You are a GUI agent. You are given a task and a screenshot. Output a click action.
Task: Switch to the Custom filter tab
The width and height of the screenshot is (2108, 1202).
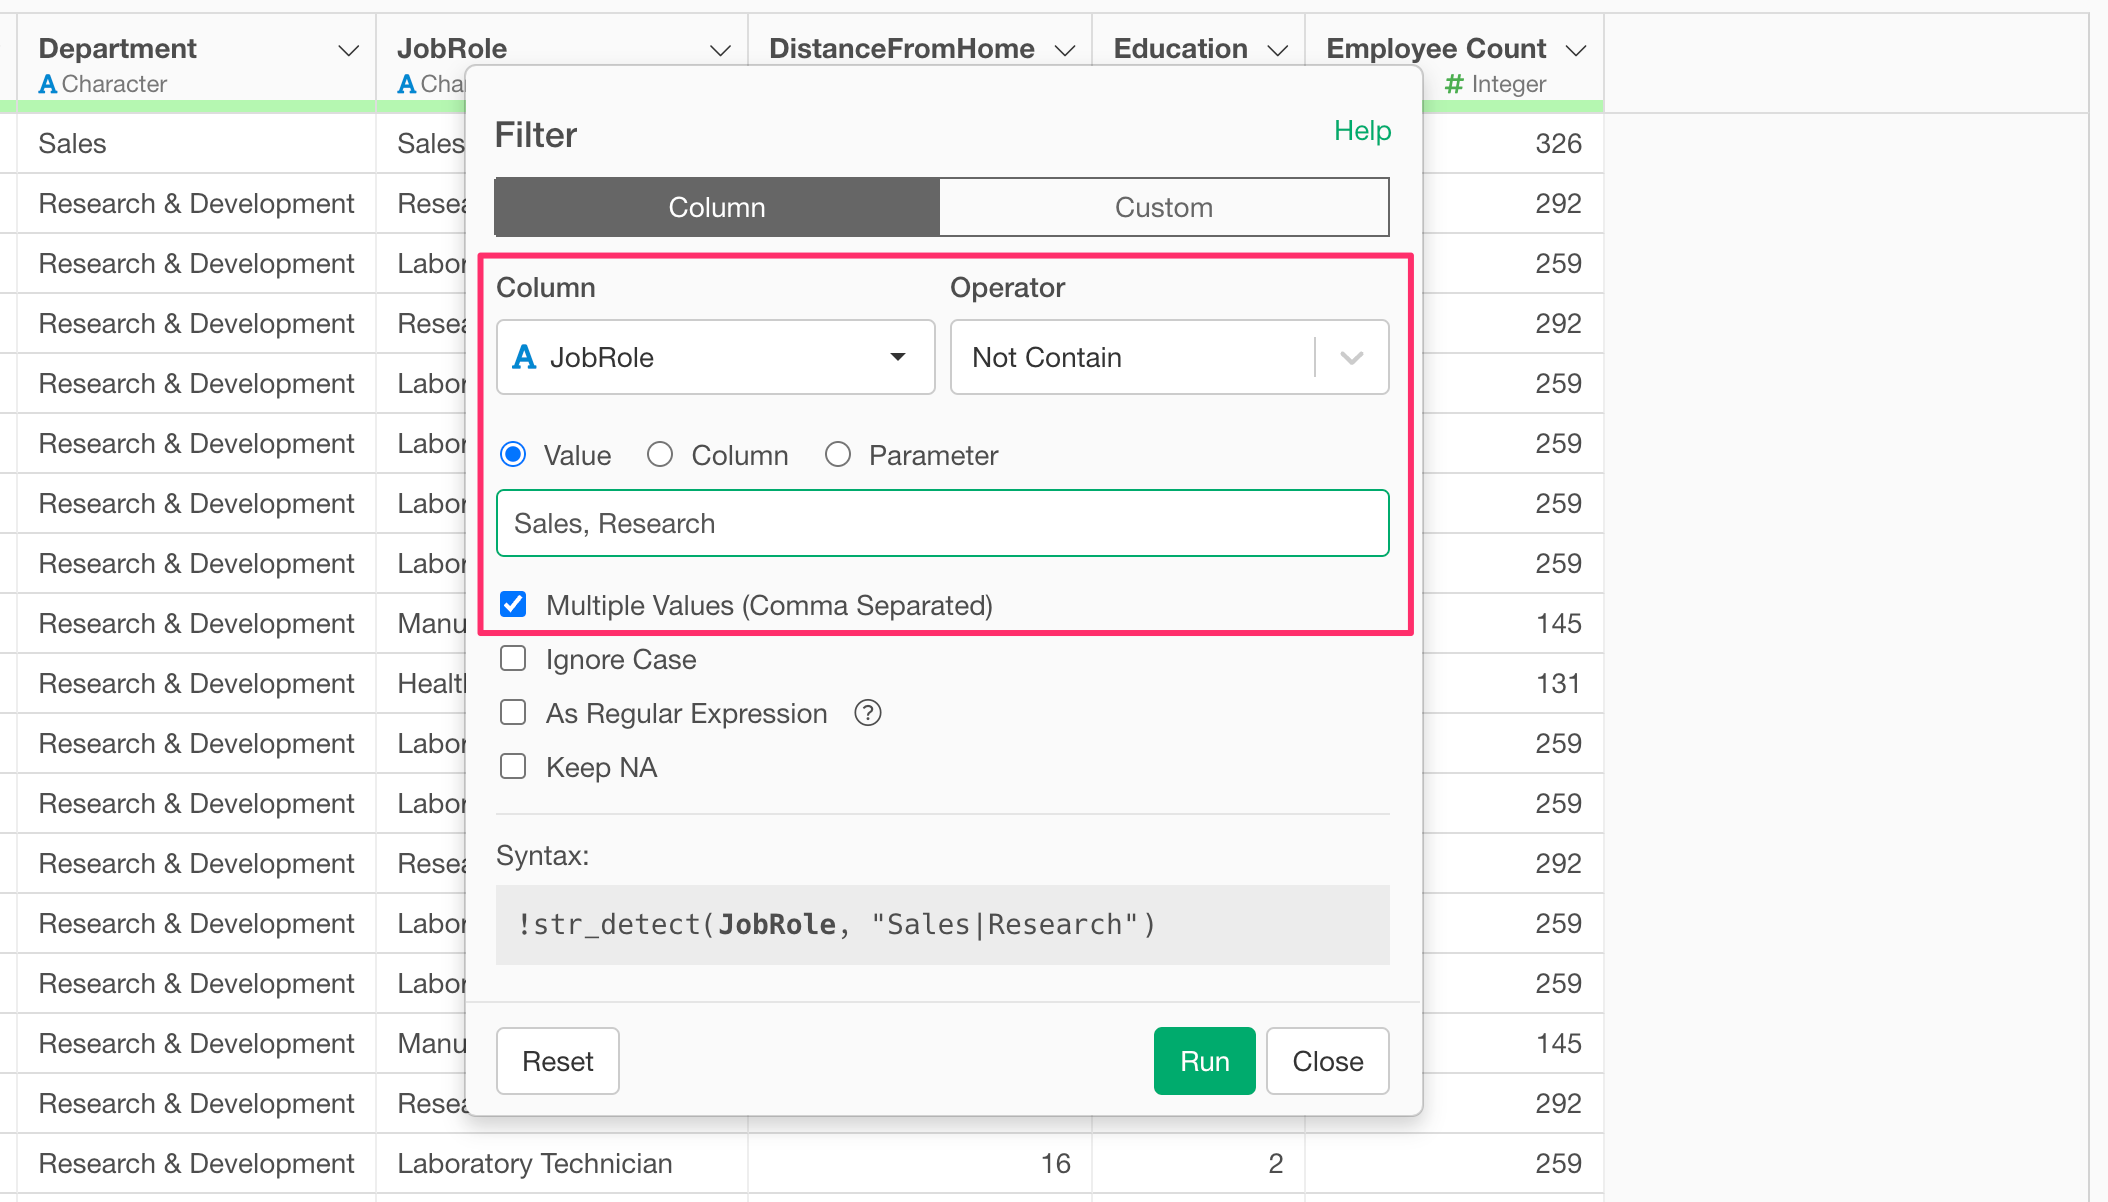1163,207
